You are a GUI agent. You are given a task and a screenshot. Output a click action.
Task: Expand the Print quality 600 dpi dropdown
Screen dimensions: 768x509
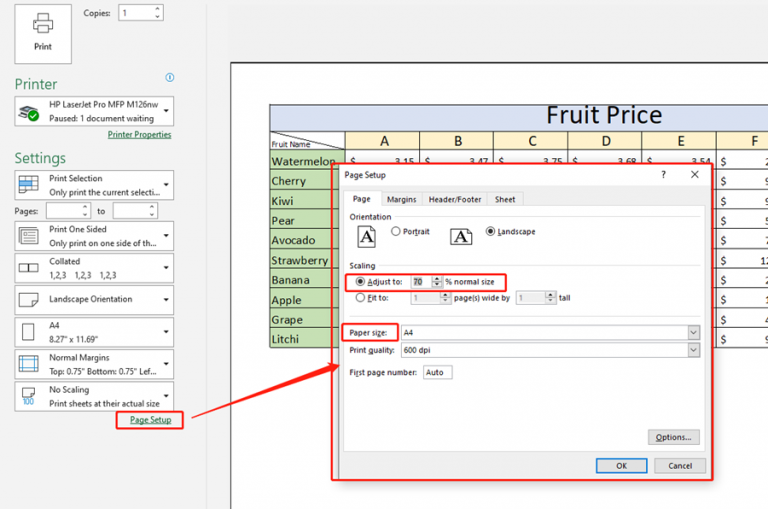[x=693, y=350]
